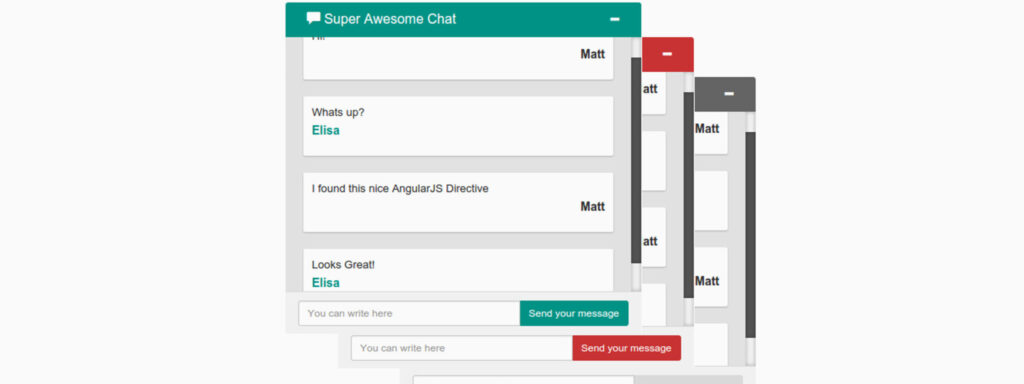Viewport: 1024px width, 384px height.
Task: Select the 'Whats up?' message text
Action: (x=338, y=112)
